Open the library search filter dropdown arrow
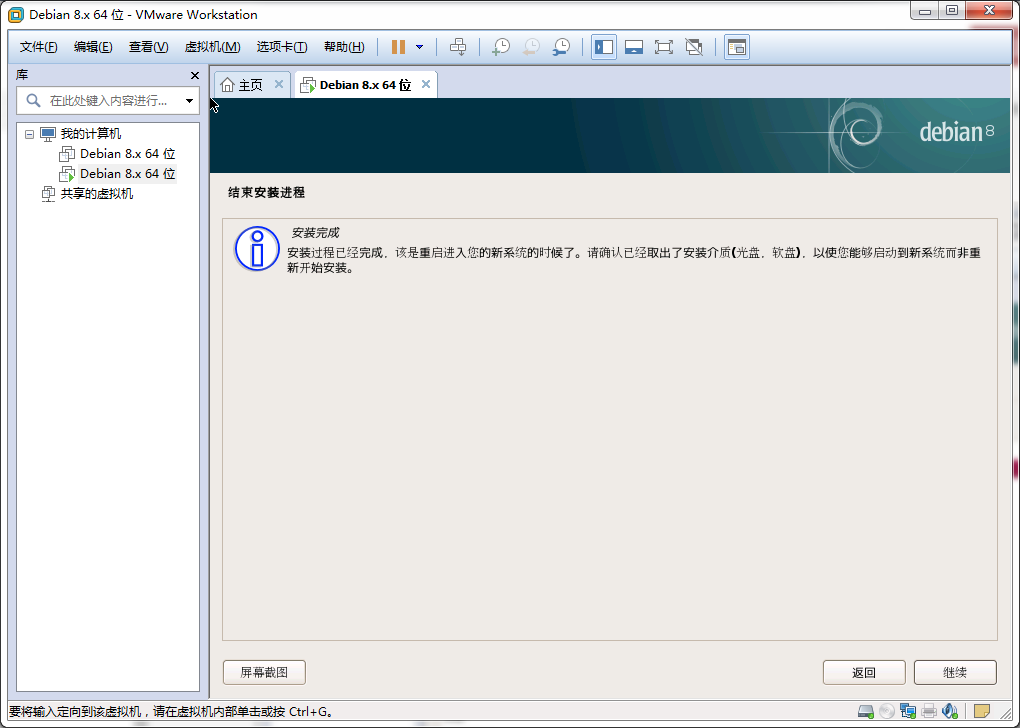The image size is (1020, 728). click(189, 101)
